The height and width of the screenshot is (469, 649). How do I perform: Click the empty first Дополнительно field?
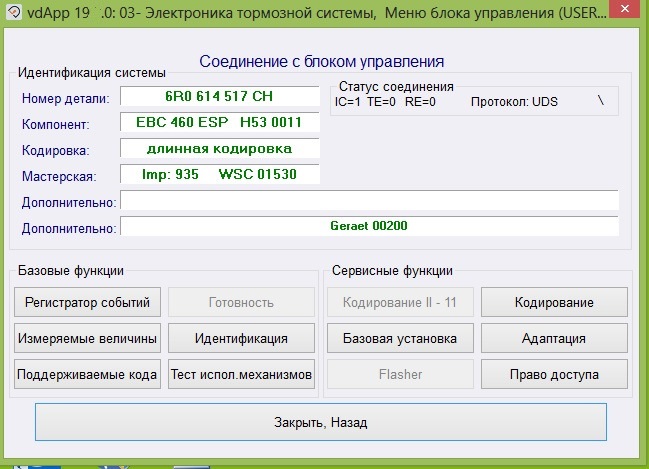point(370,200)
